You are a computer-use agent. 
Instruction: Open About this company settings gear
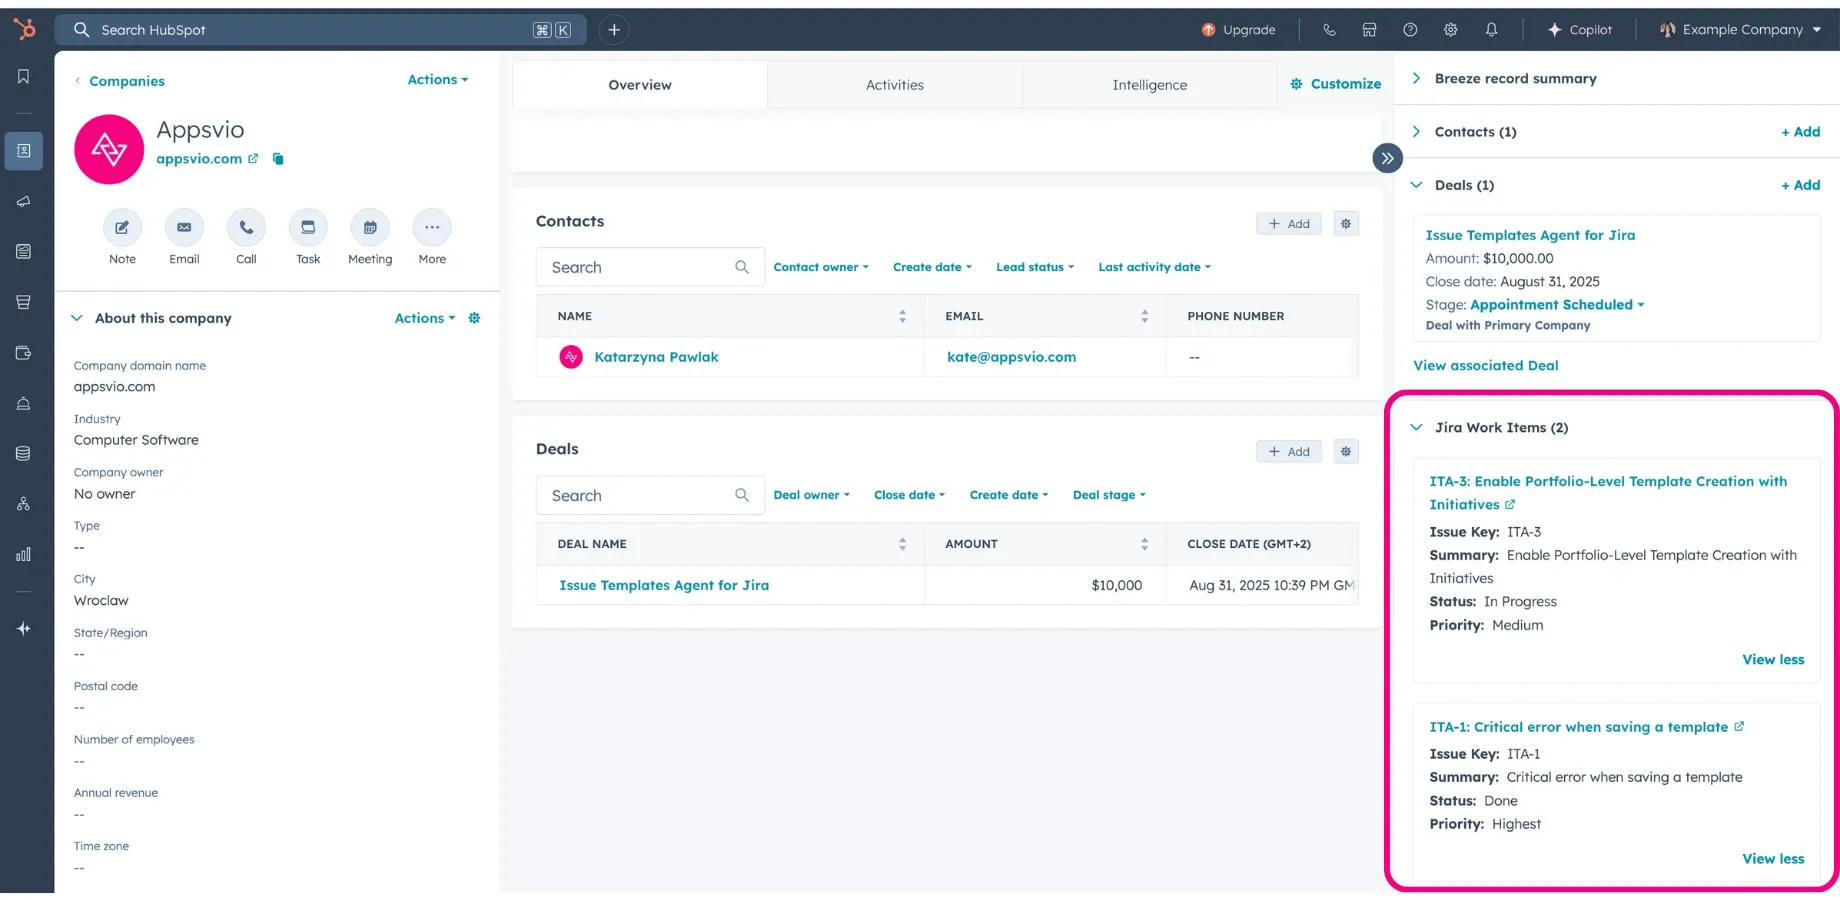(x=474, y=318)
